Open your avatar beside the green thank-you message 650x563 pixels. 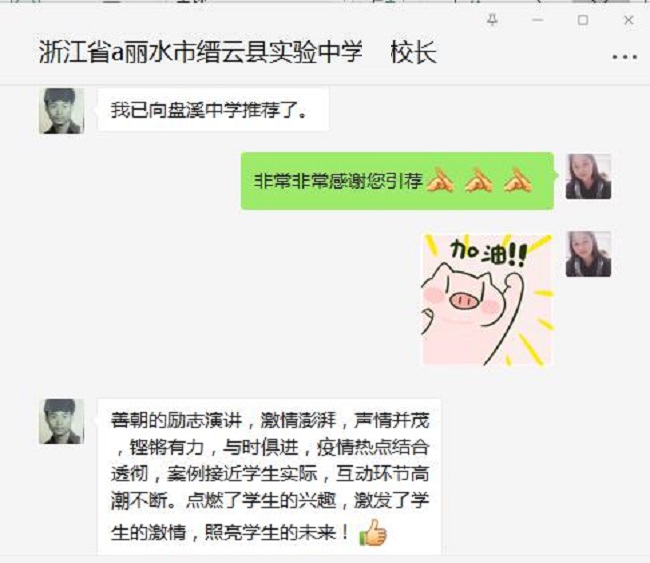click(x=588, y=176)
